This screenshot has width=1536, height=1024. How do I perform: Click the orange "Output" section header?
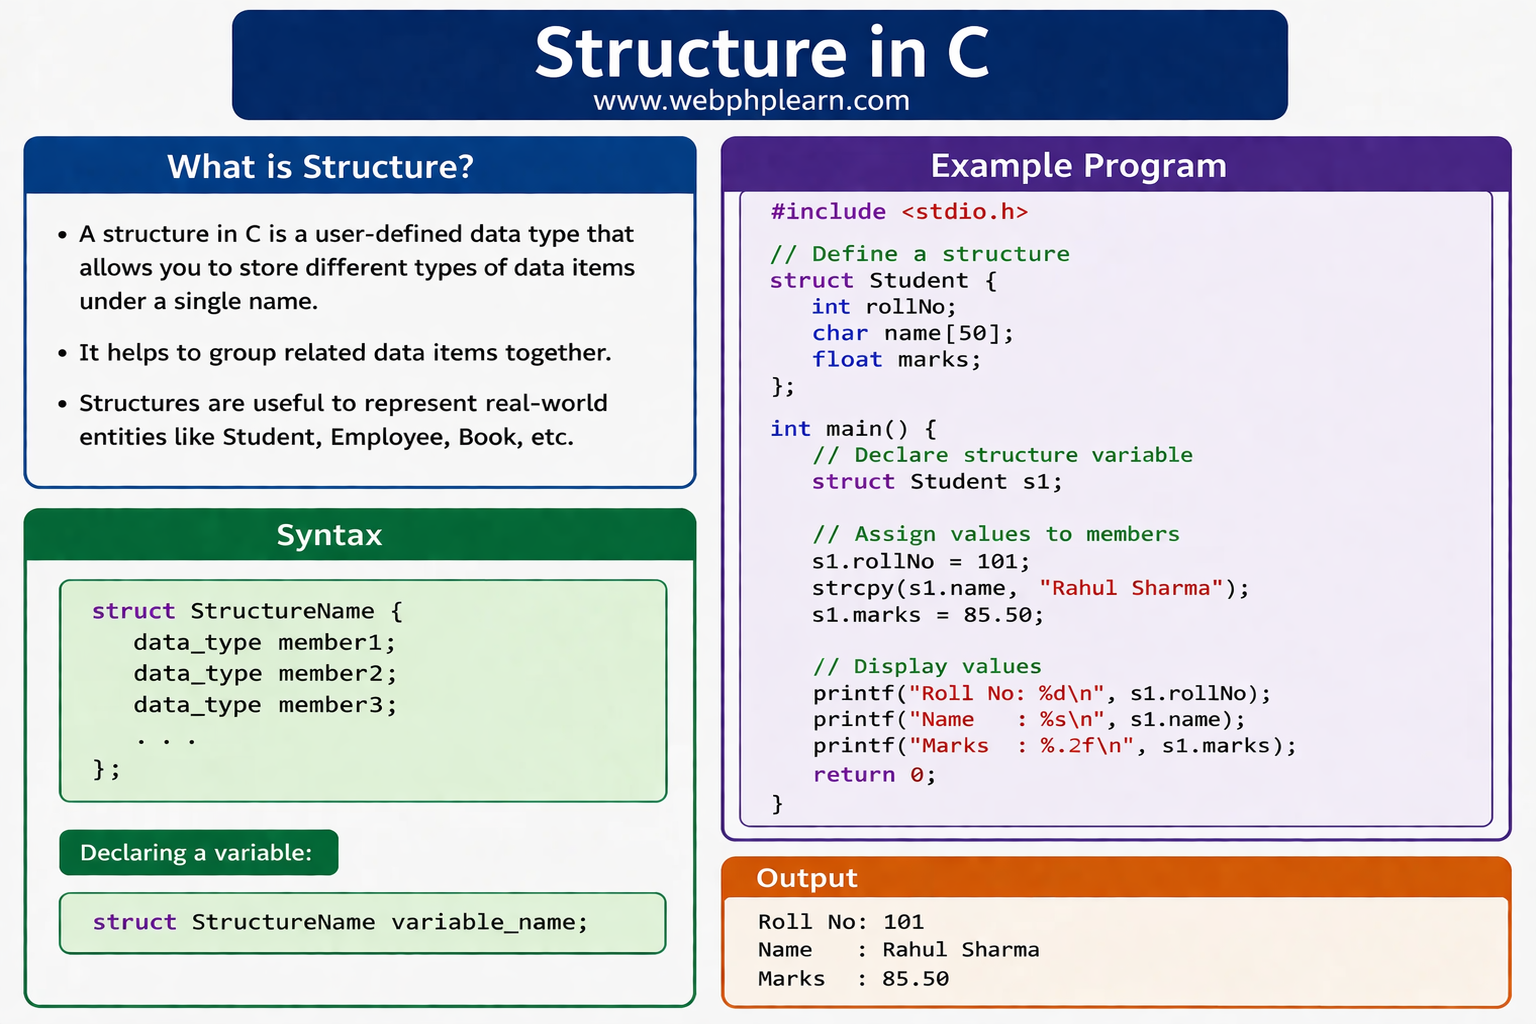pyautogui.click(x=807, y=878)
